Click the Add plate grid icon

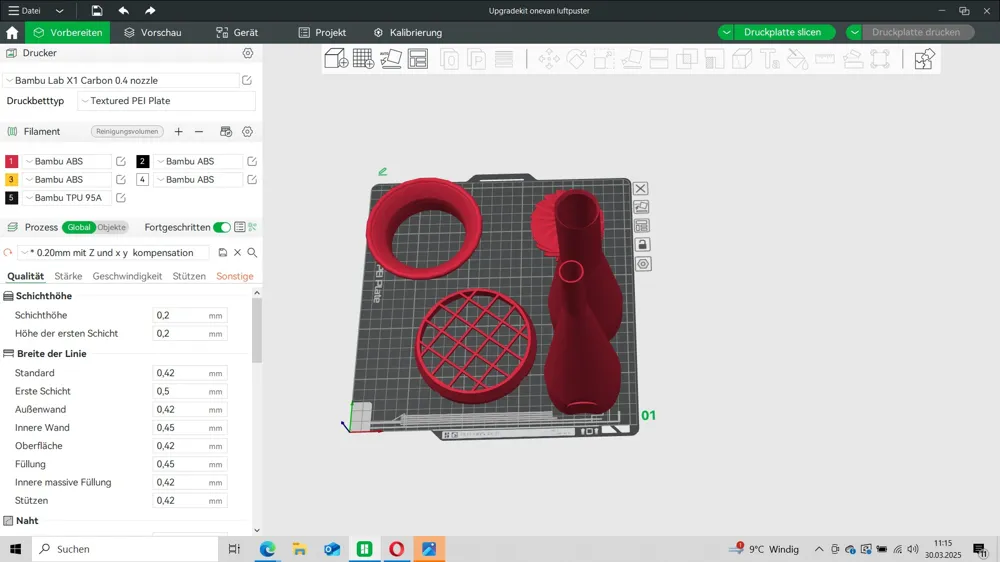pos(364,59)
